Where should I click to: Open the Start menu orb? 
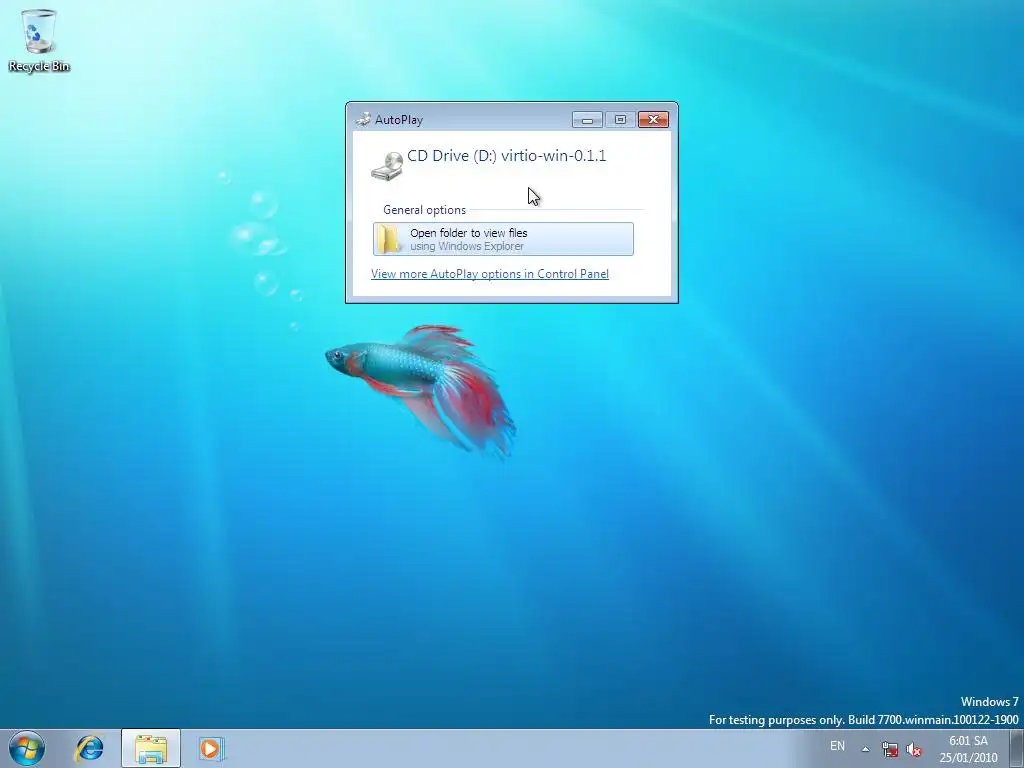[x=27, y=748]
